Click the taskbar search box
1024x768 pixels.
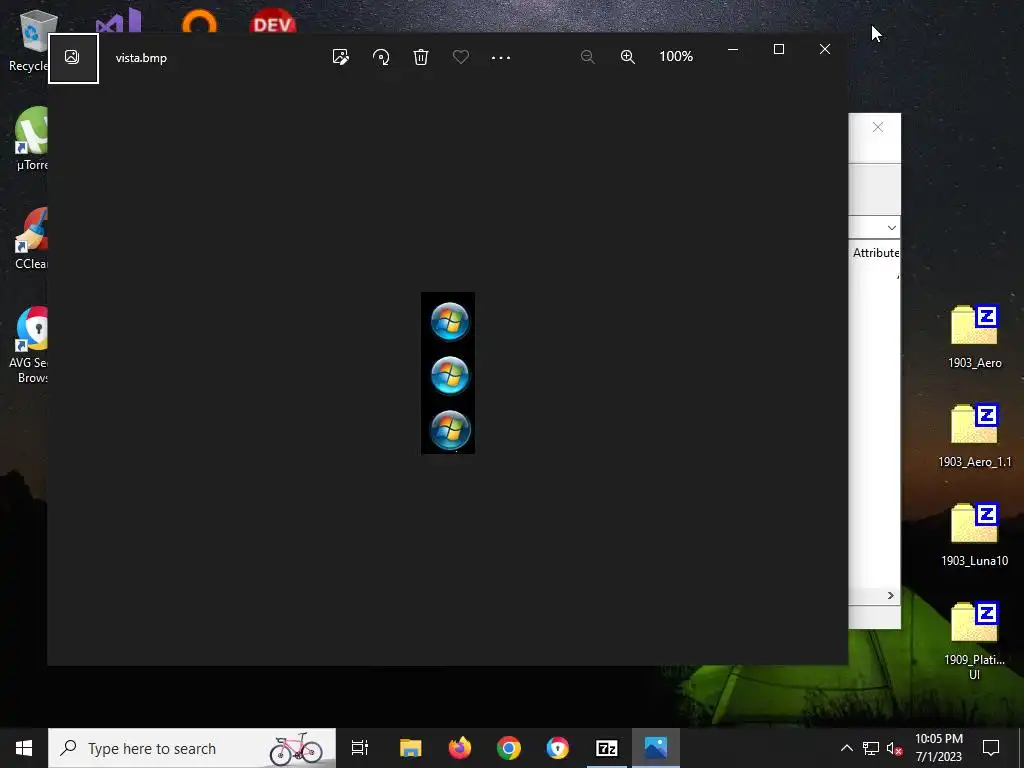pyautogui.click(x=192, y=748)
